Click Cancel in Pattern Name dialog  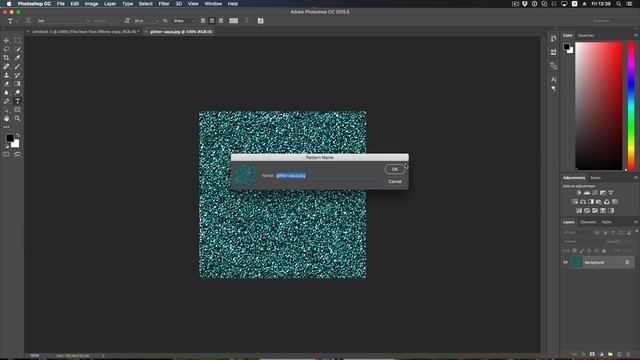[395, 181]
